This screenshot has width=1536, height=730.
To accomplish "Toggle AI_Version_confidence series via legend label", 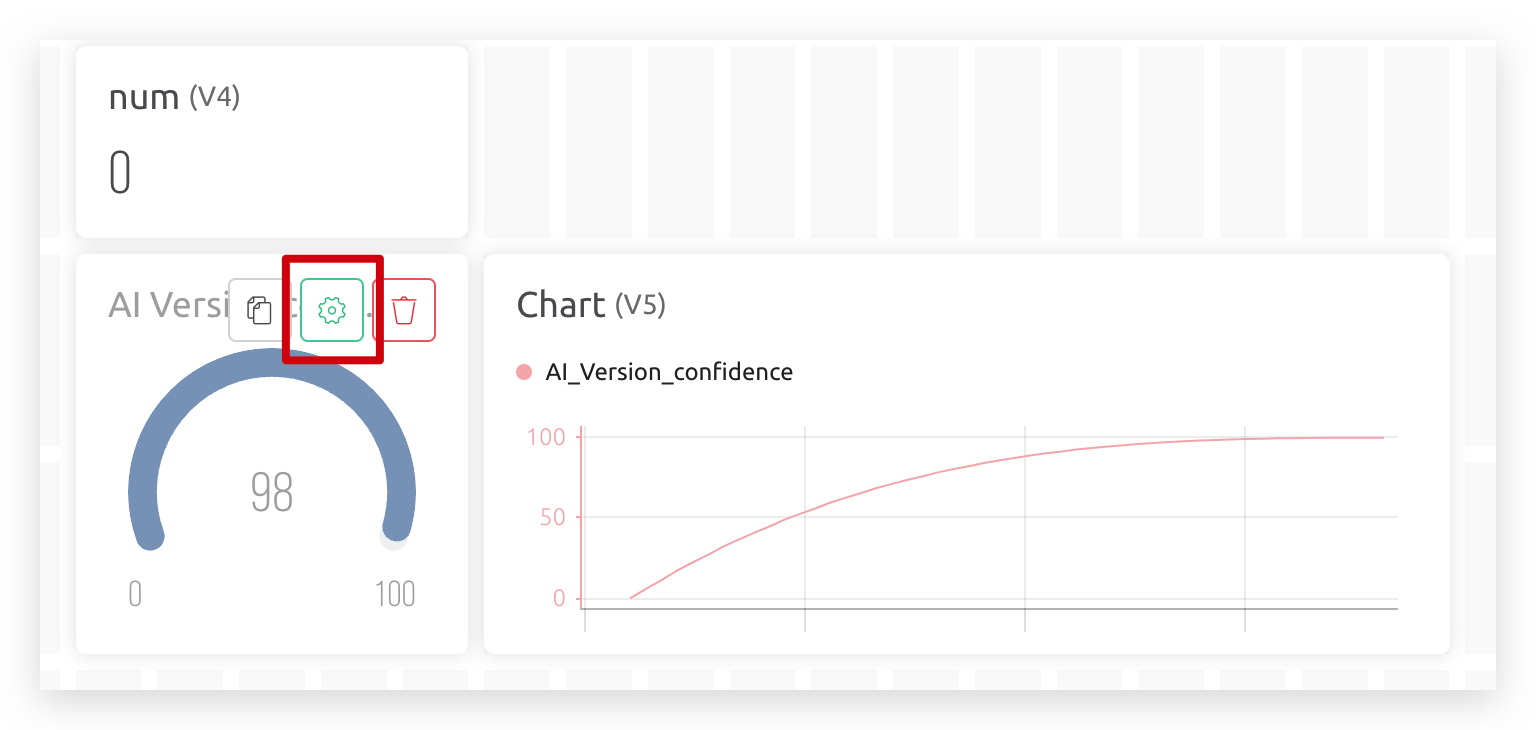I will (669, 373).
